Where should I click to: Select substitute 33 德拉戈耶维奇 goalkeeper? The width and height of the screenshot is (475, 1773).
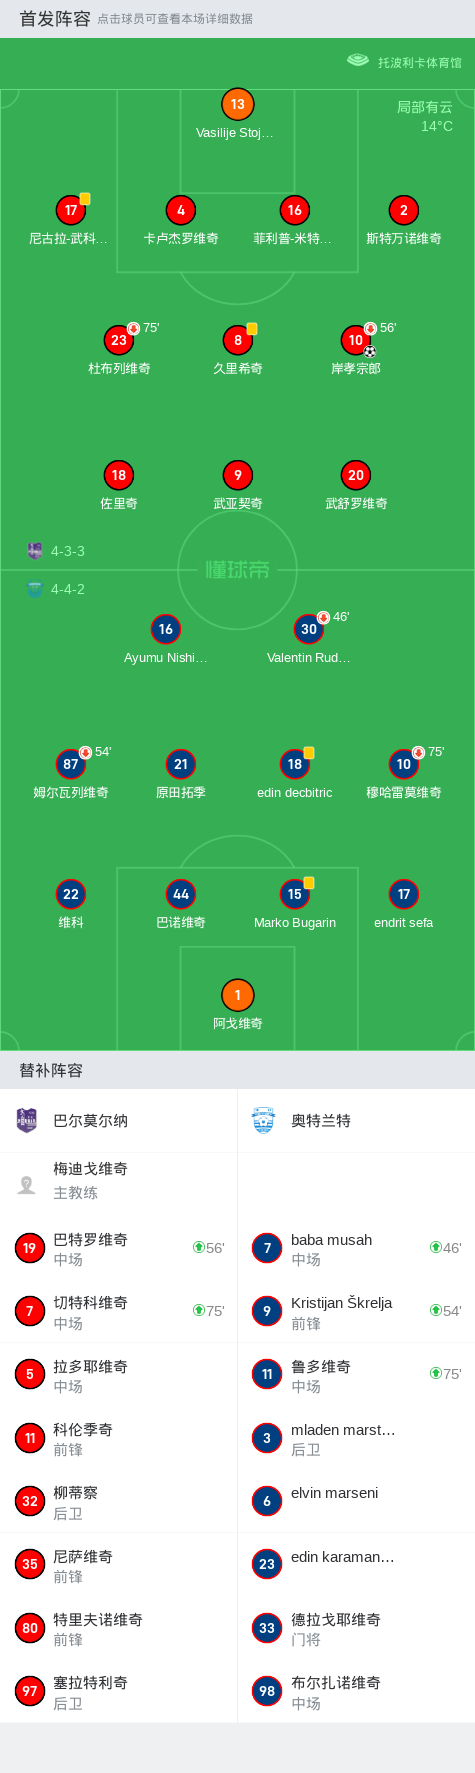356,1628
